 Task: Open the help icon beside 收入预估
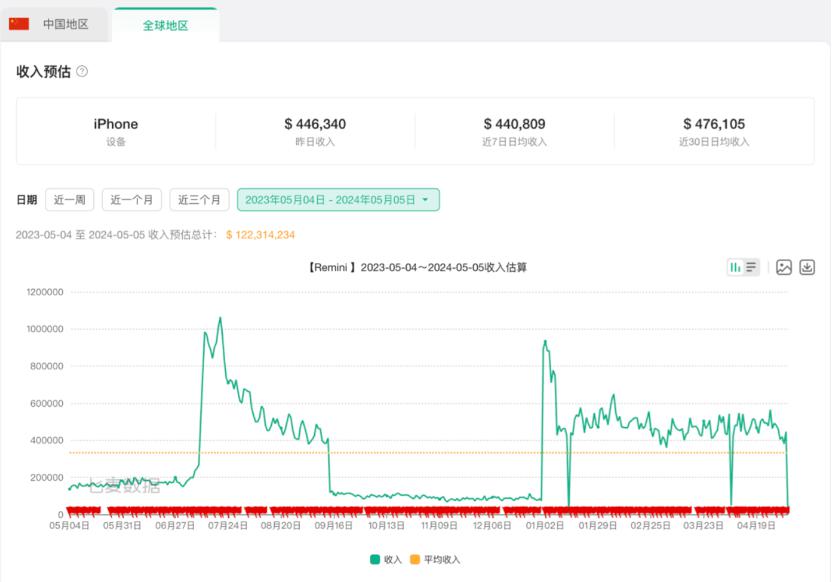click(82, 71)
